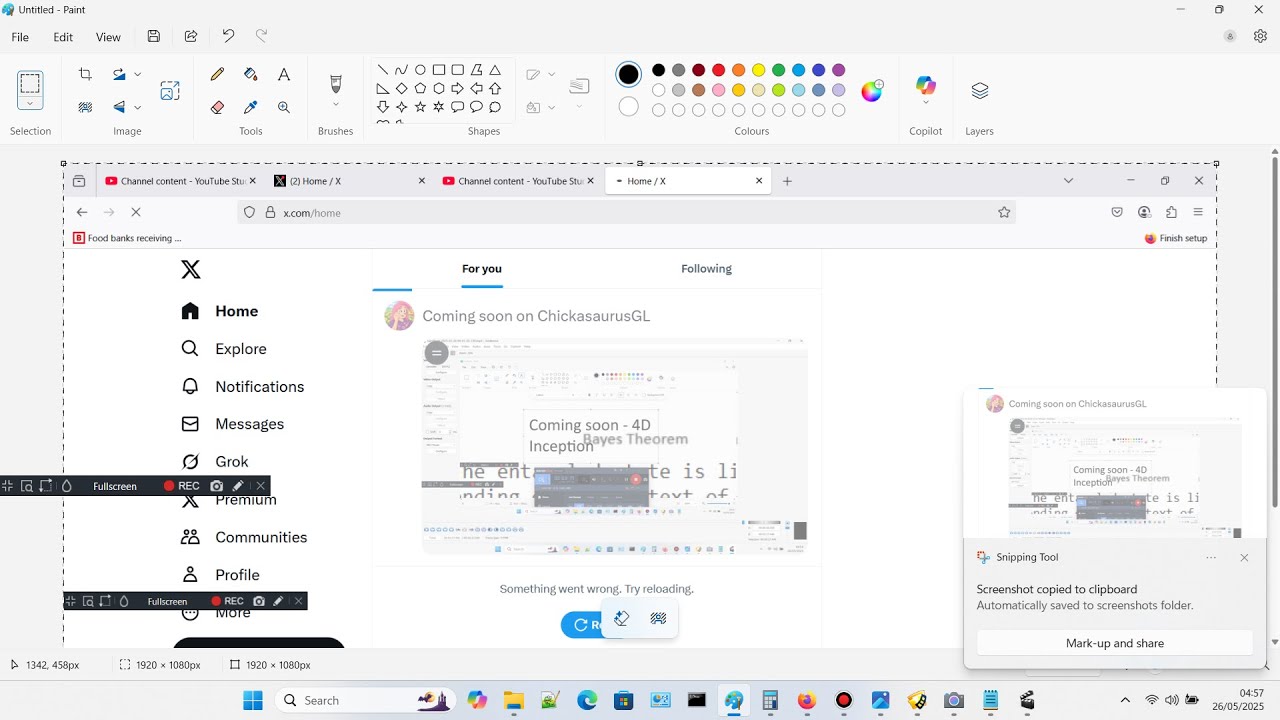
Task: Select the Curve shape
Action: 401,70
